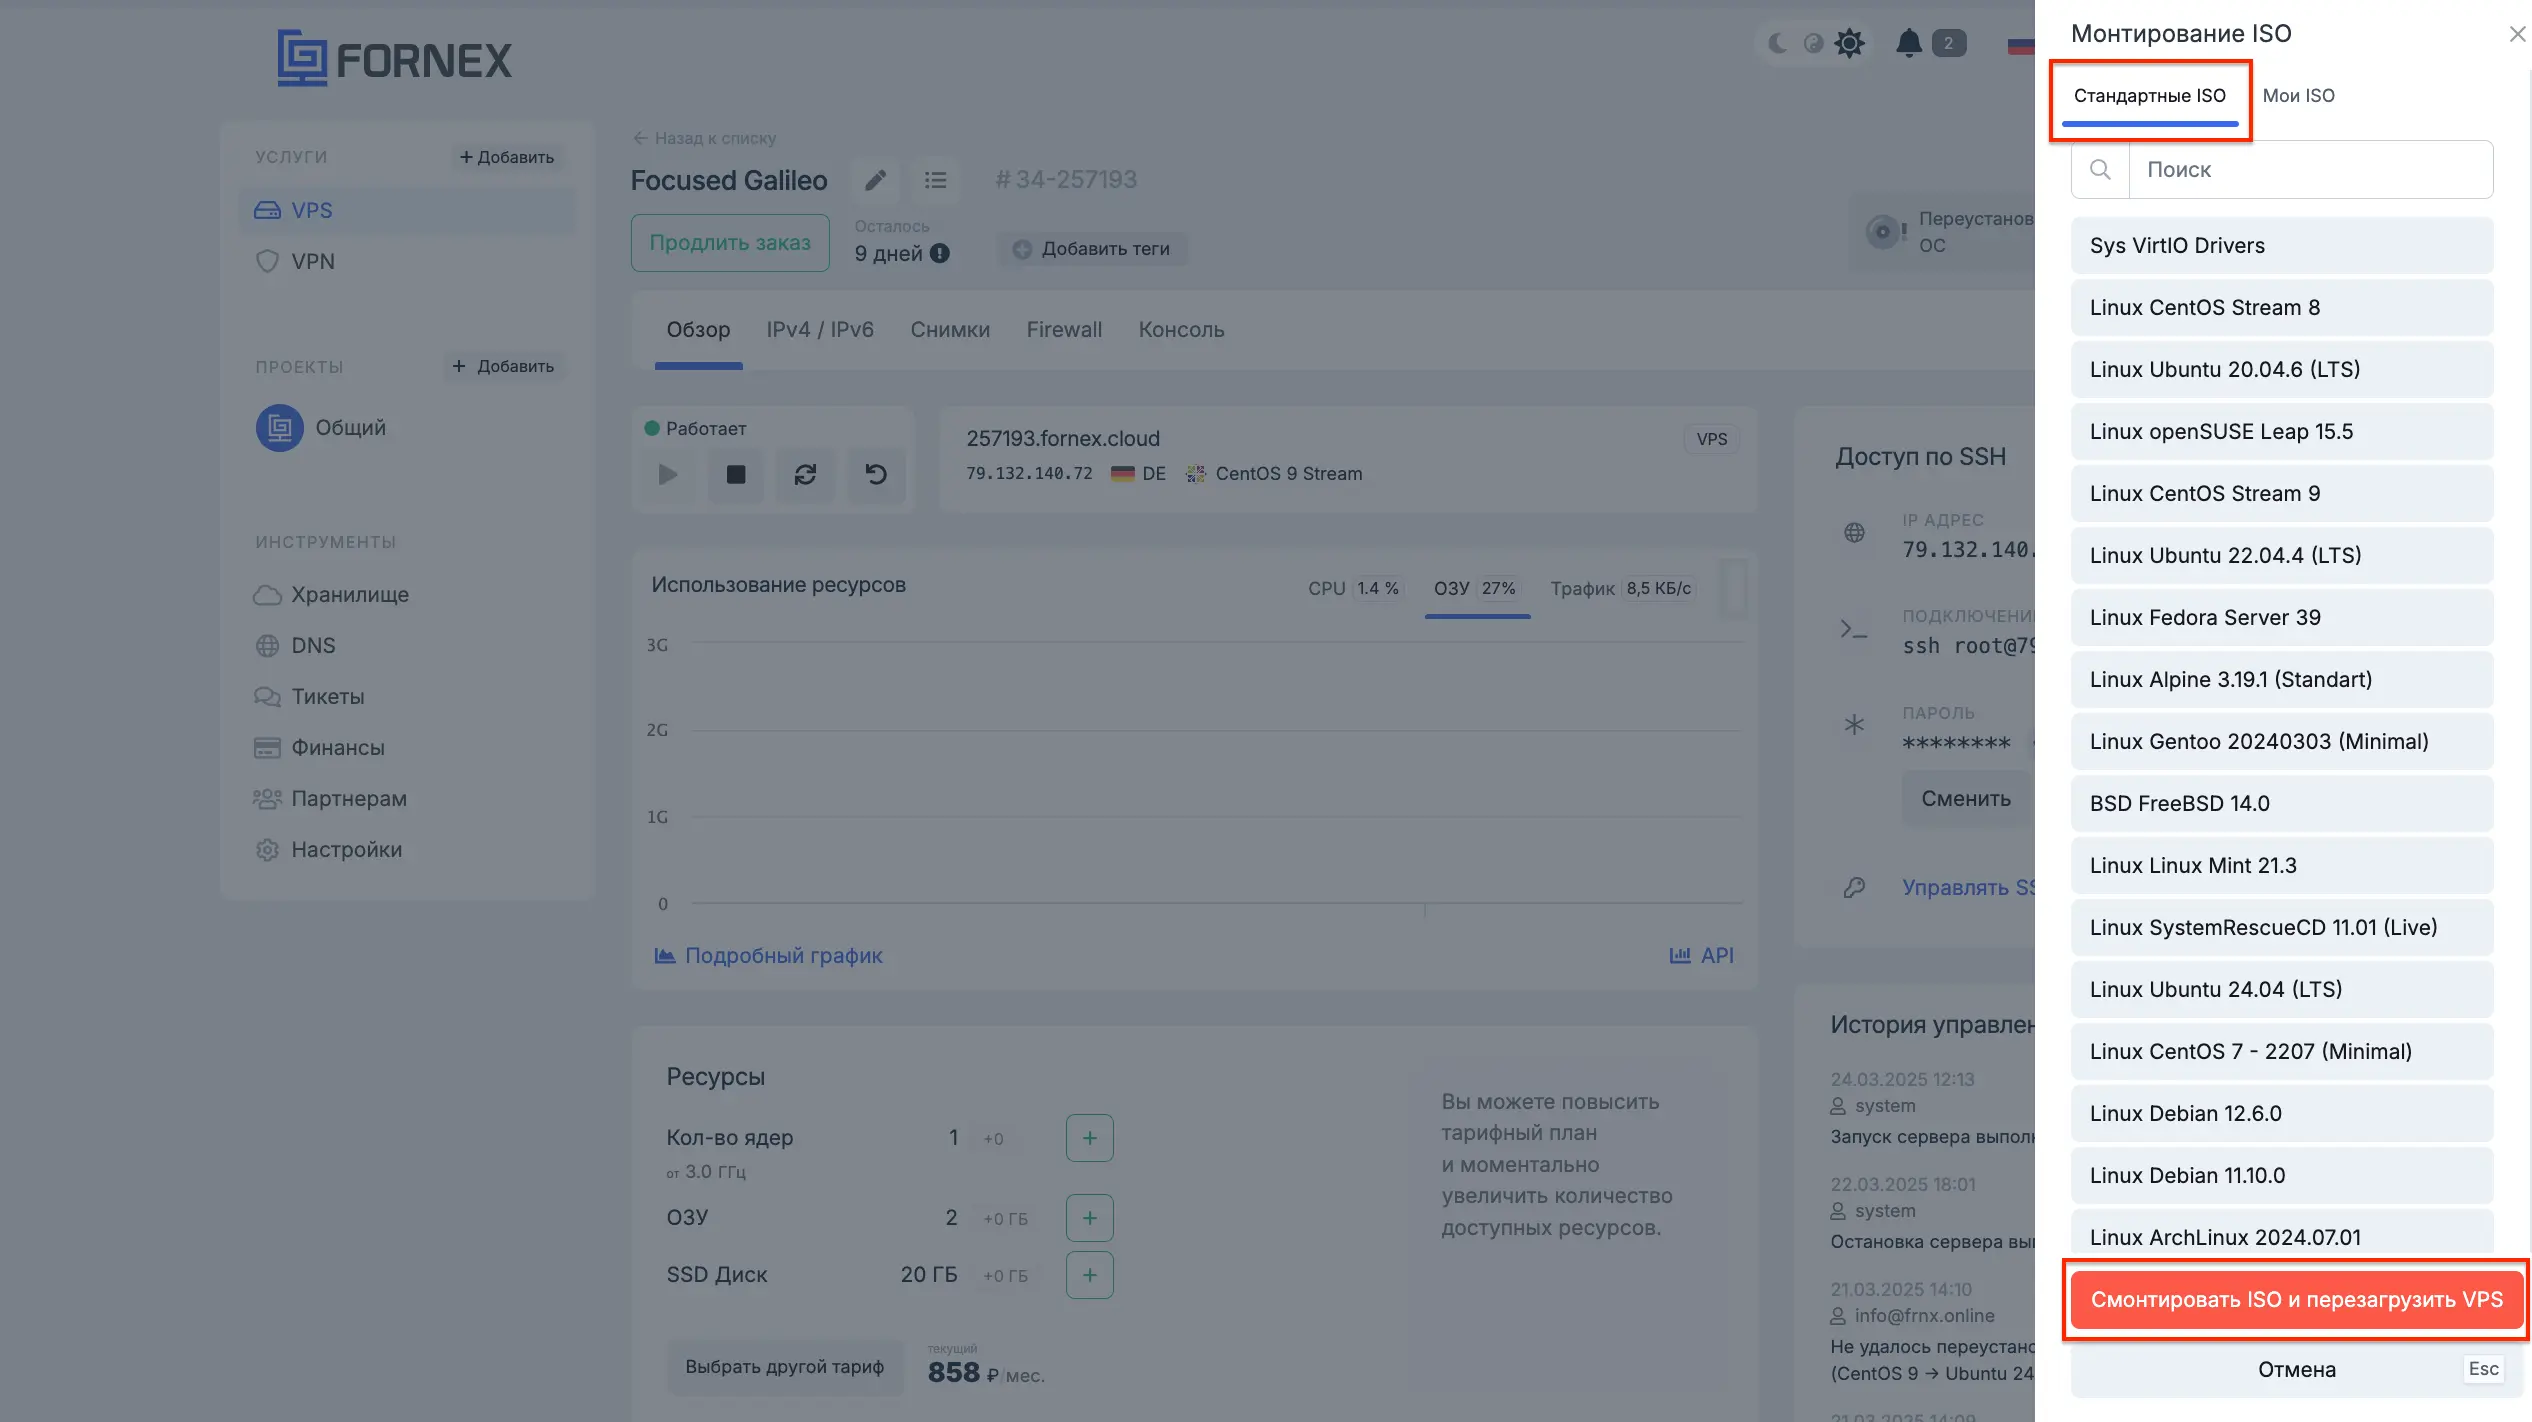Switch to IPv4 / IPv6 tab
2532x1422 pixels.
pyautogui.click(x=820, y=330)
